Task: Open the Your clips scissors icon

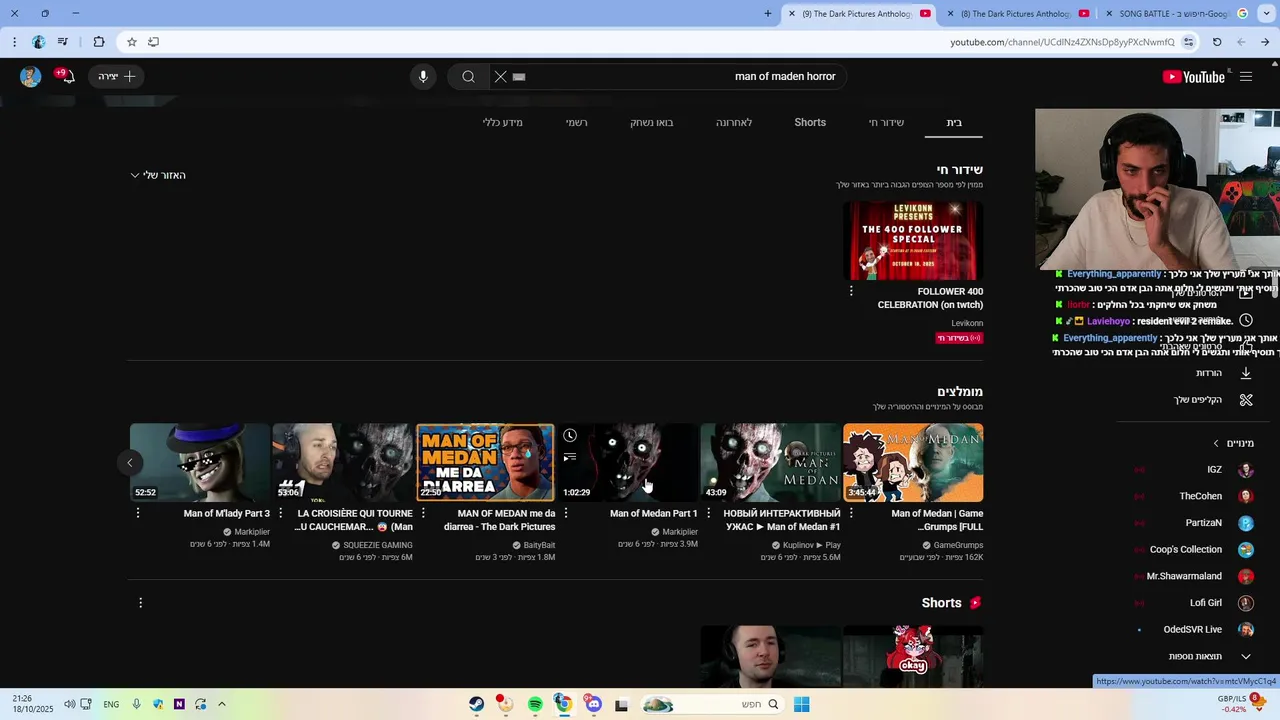Action: (x=1246, y=400)
